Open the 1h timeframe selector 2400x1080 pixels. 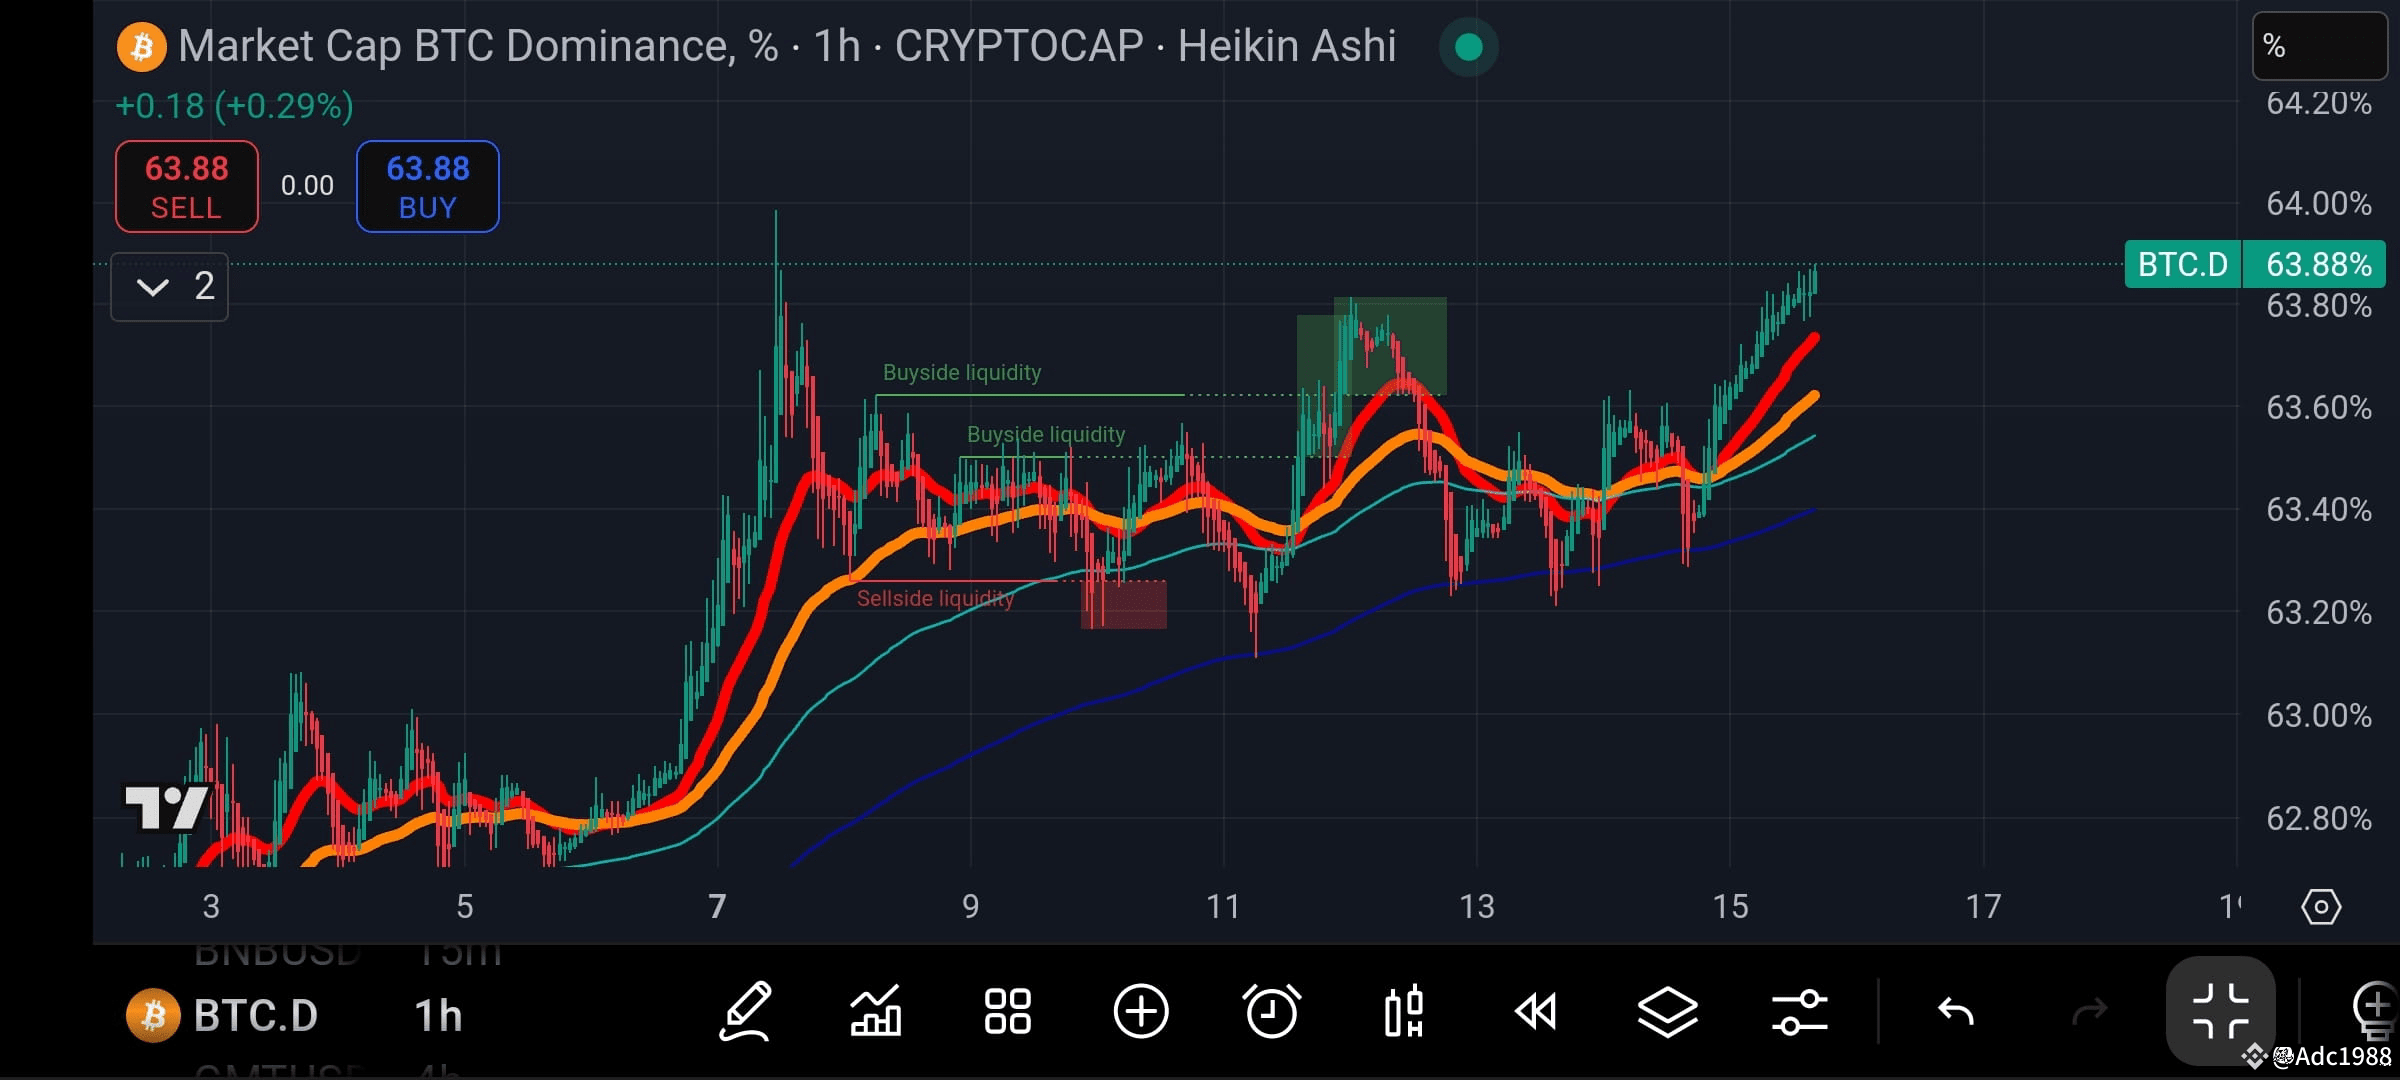pos(438,1015)
